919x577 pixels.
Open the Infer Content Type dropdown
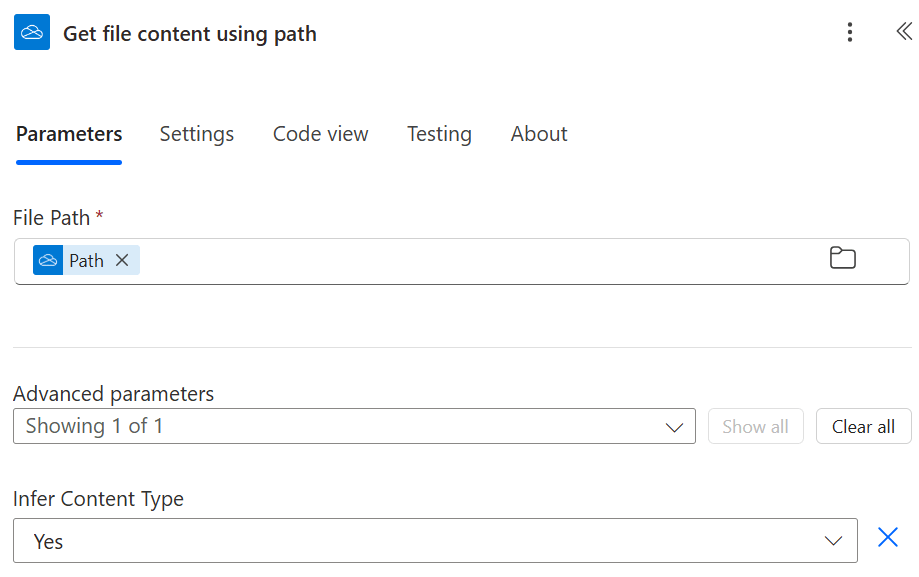435,541
